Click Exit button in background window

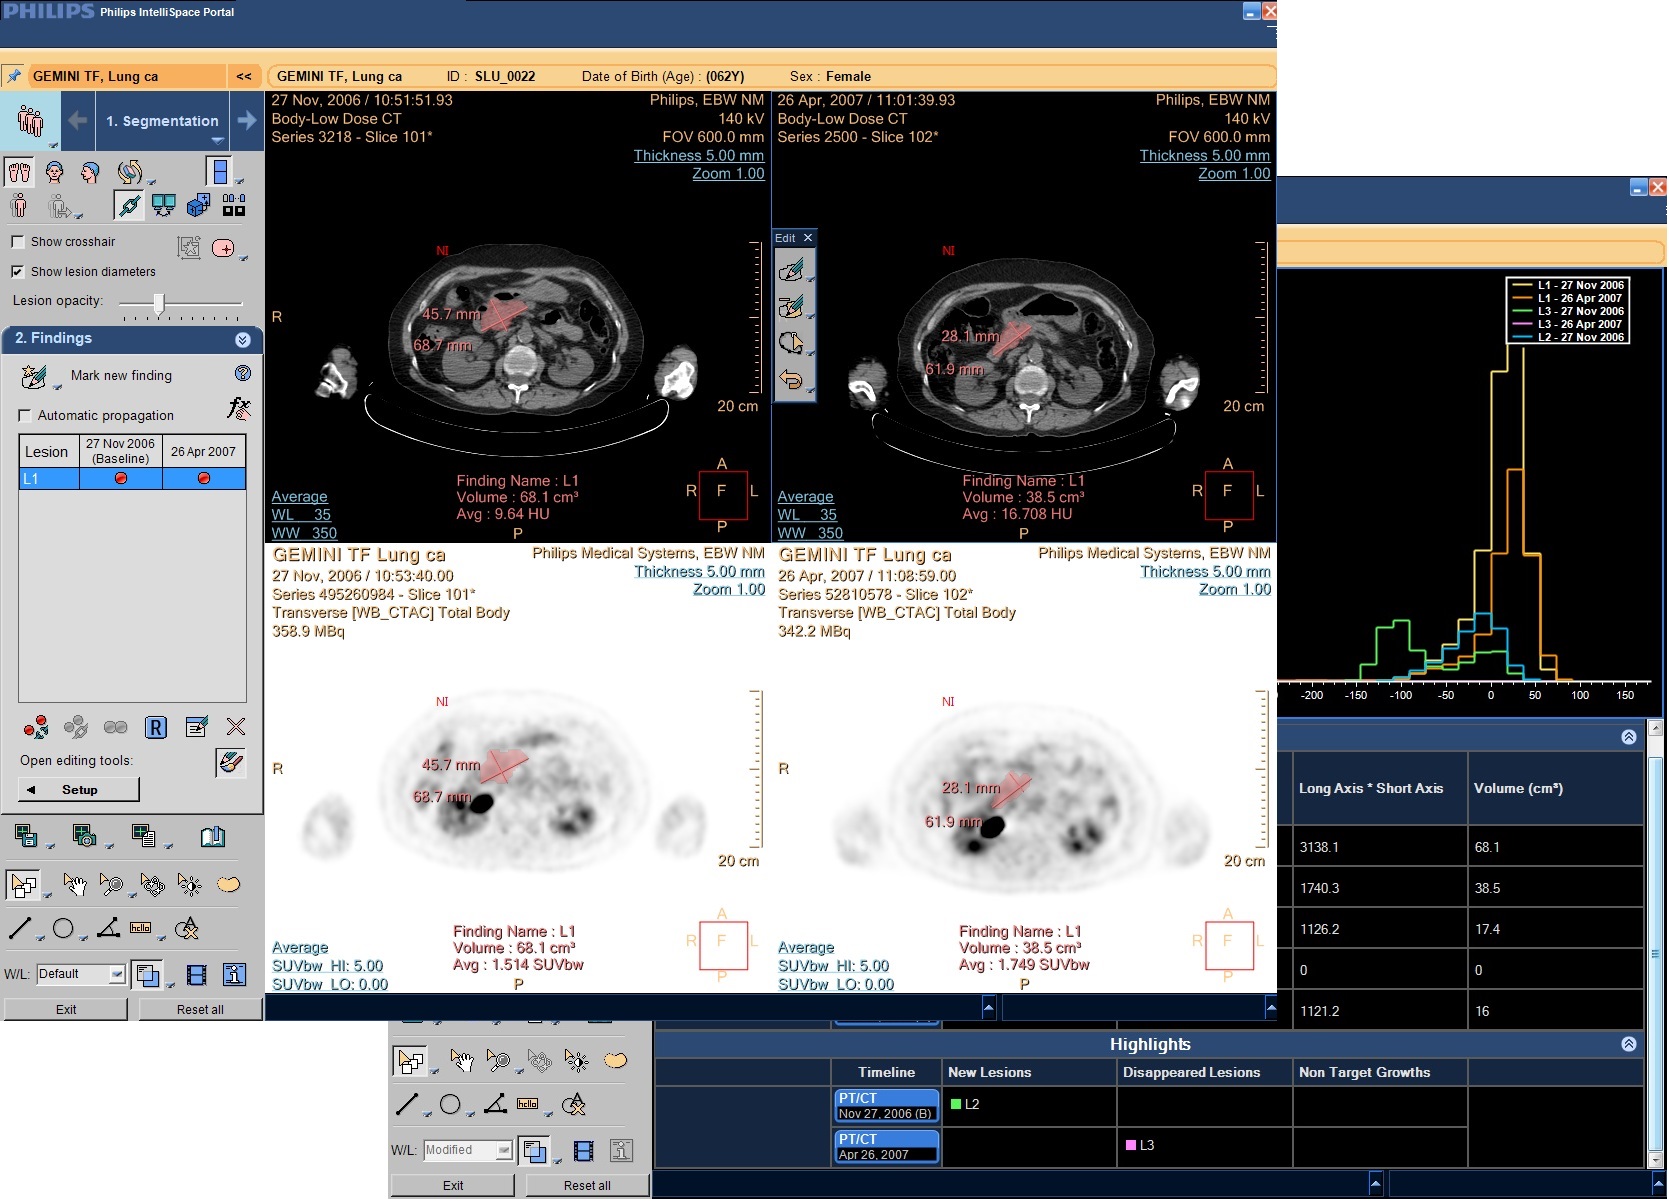point(453,1186)
